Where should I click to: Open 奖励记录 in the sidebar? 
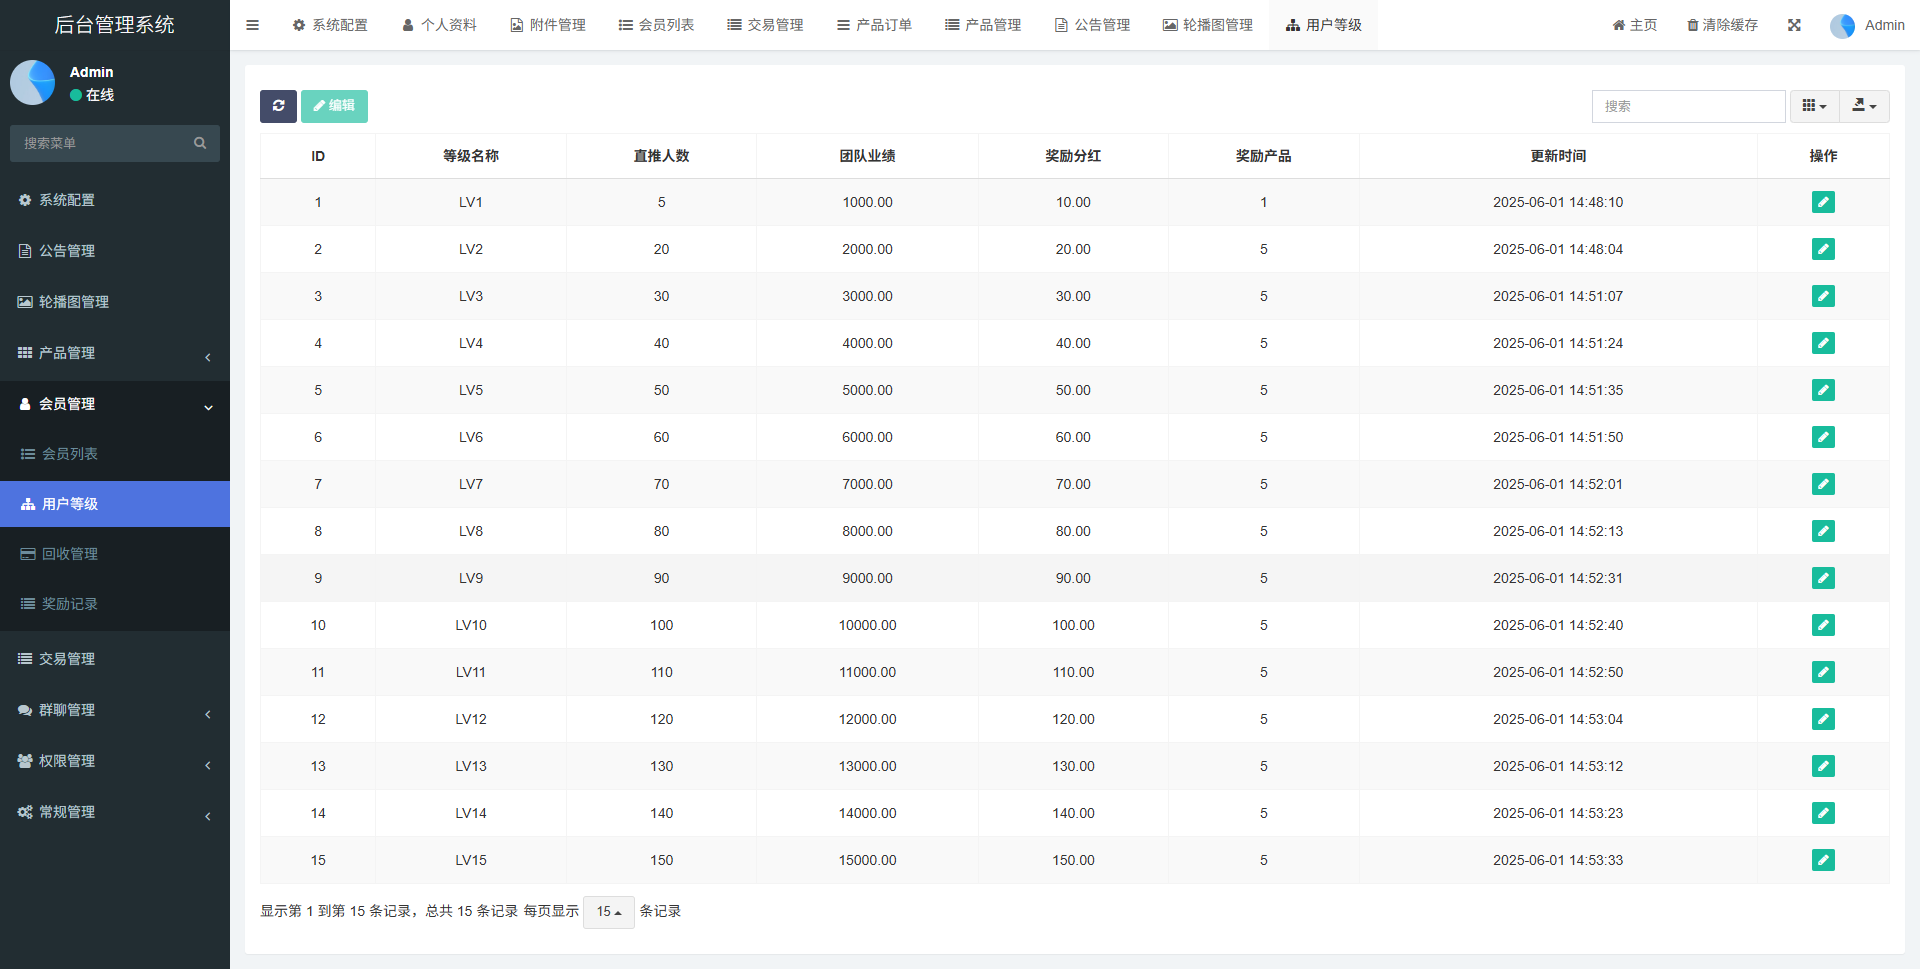click(70, 604)
